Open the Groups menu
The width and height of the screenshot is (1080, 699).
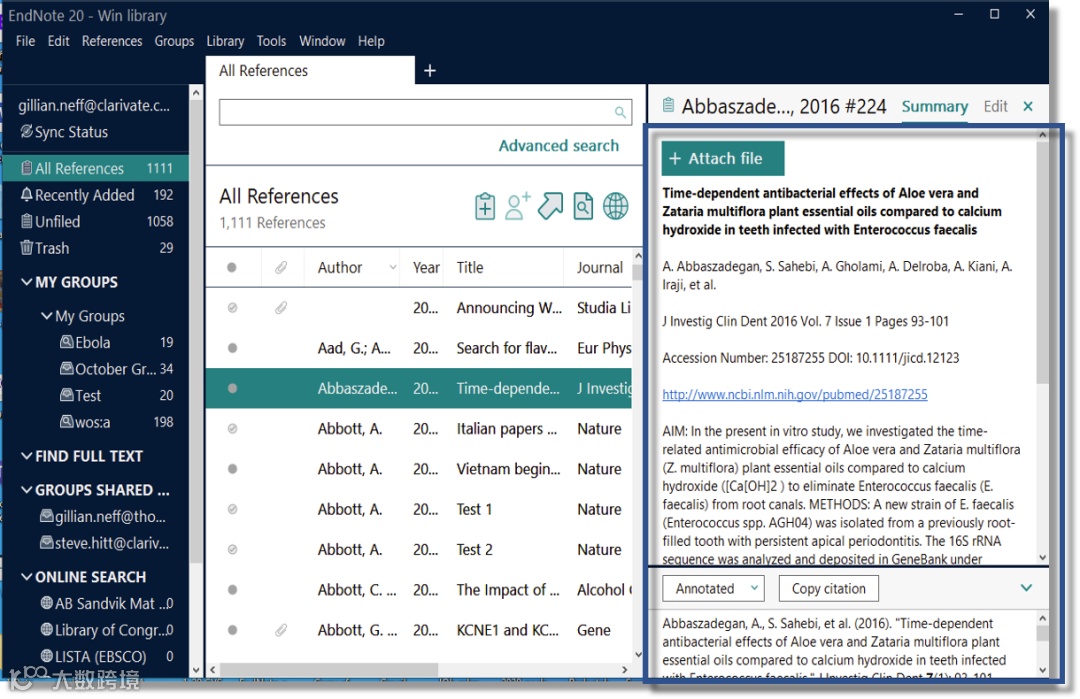click(174, 41)
